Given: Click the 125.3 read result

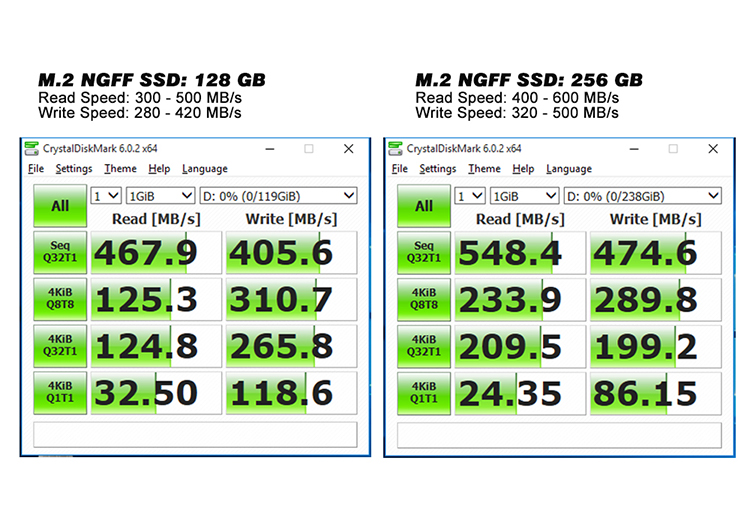Looking at the screenshot, I should tap(156, 299).
